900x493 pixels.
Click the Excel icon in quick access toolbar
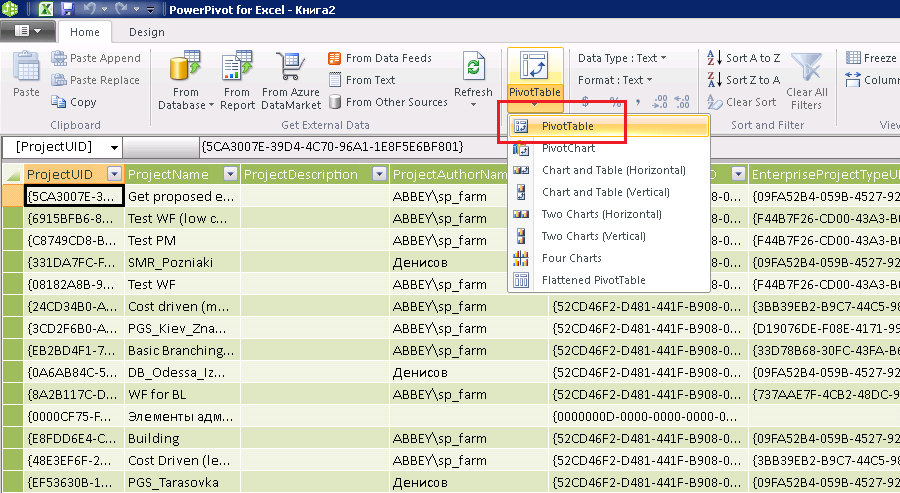click(45, 9)
